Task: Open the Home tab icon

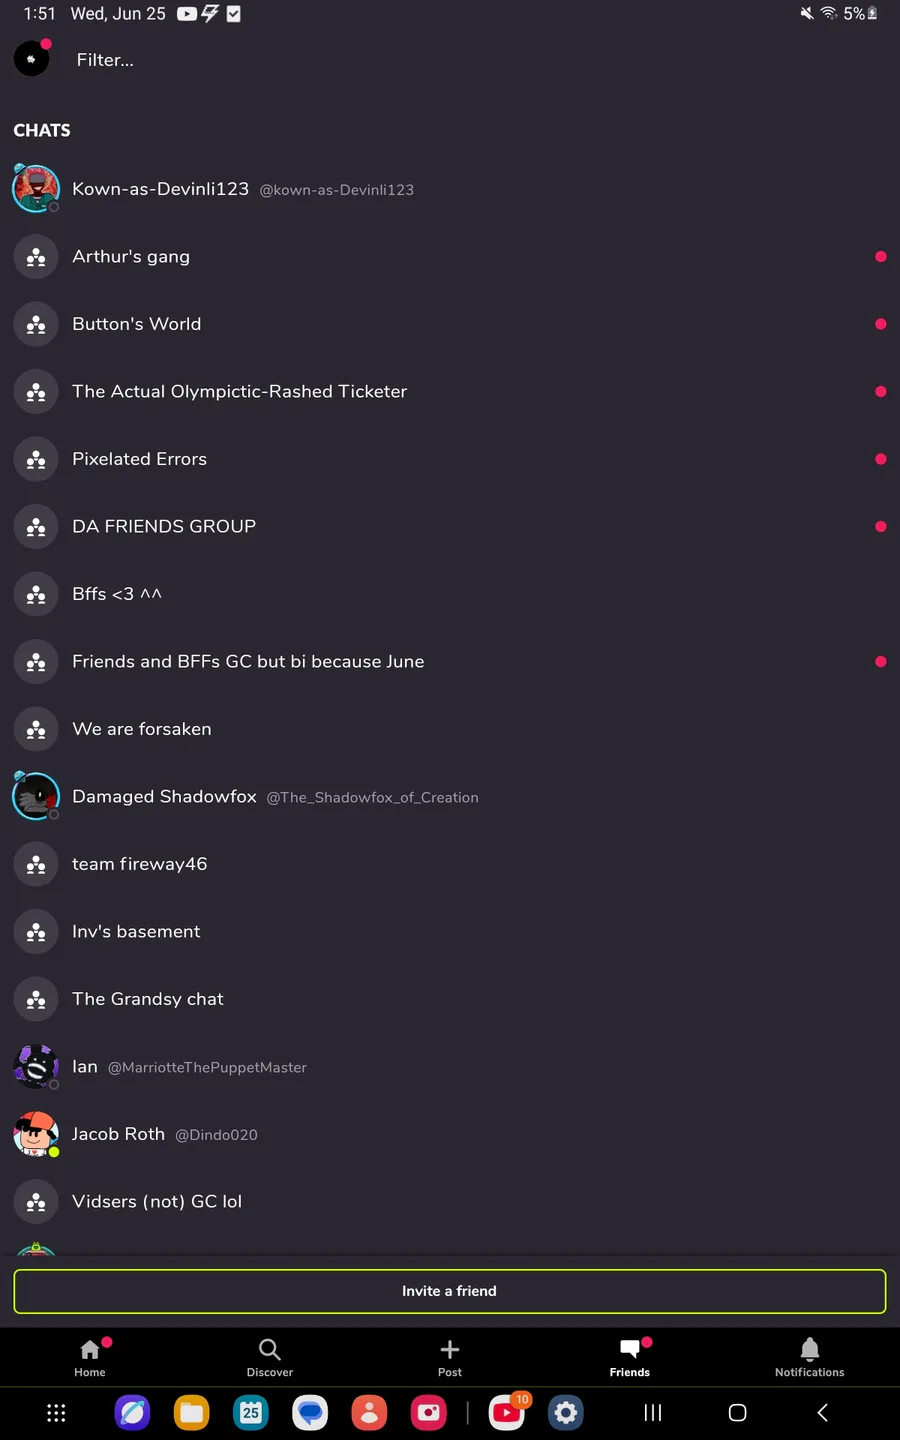Action: pos(90,1349)
